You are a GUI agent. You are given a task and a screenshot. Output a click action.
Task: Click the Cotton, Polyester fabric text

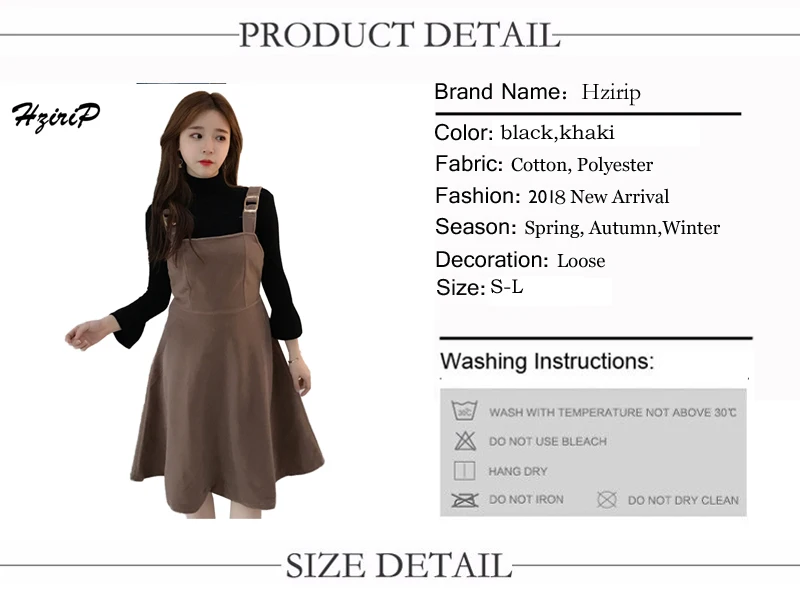coord(582,165)
